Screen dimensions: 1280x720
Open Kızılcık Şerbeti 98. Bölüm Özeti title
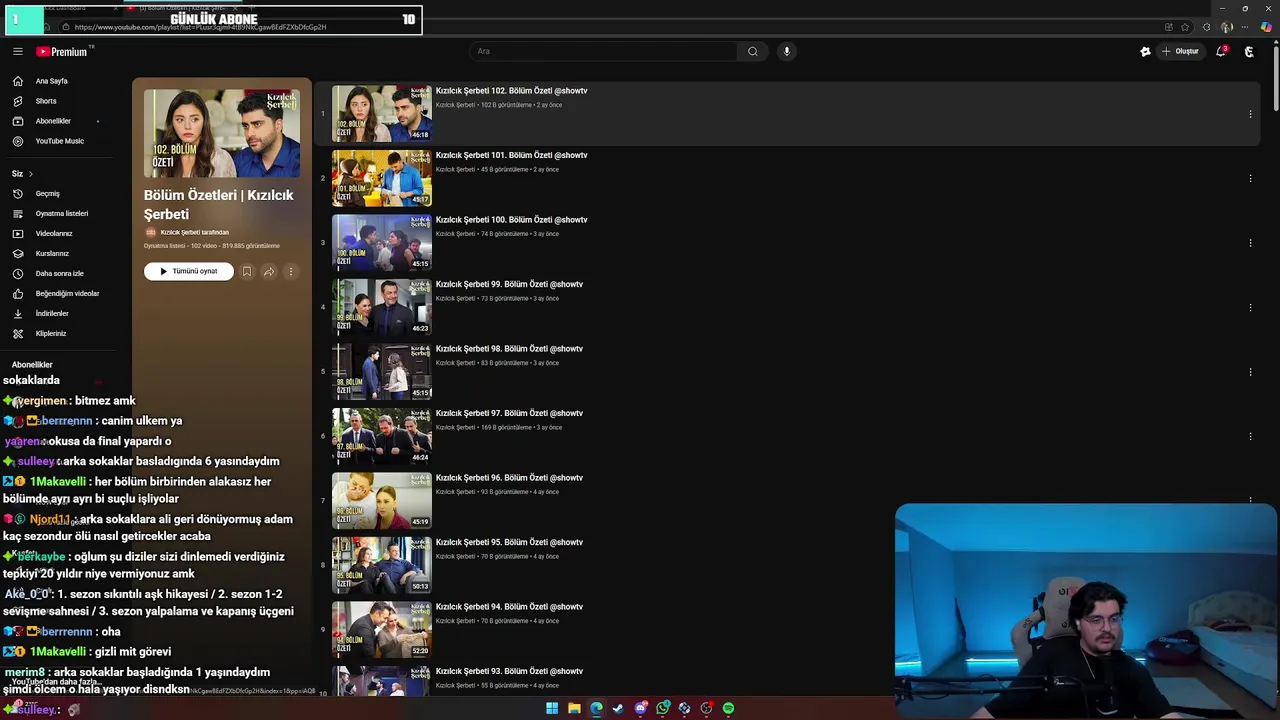pos(509,349)
